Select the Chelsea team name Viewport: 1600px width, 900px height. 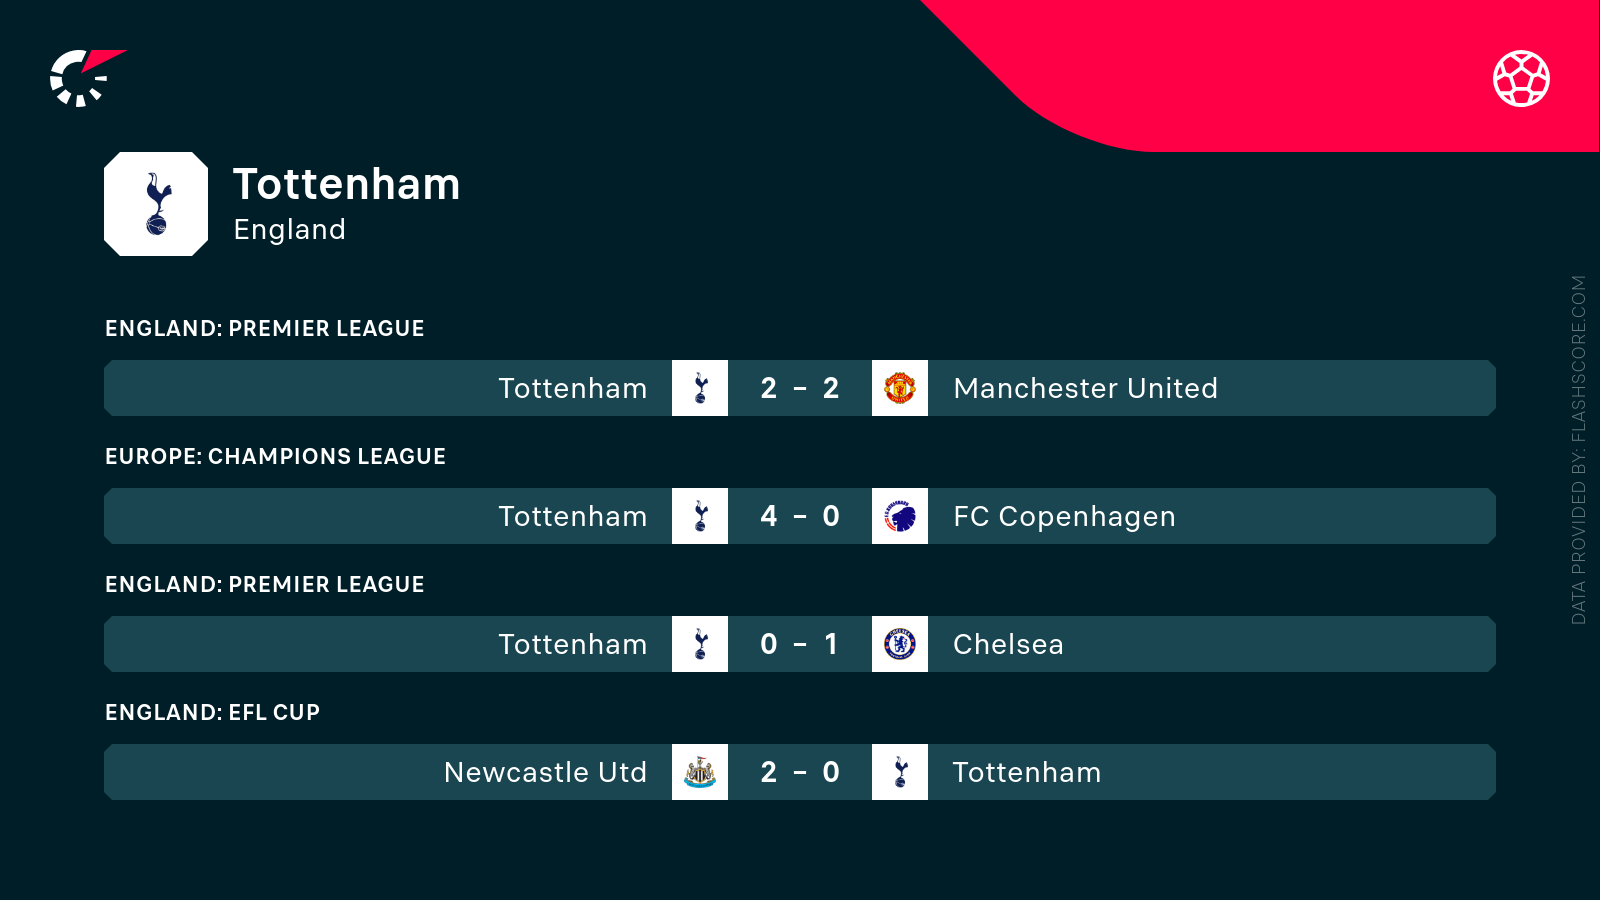pos(1008,645)
